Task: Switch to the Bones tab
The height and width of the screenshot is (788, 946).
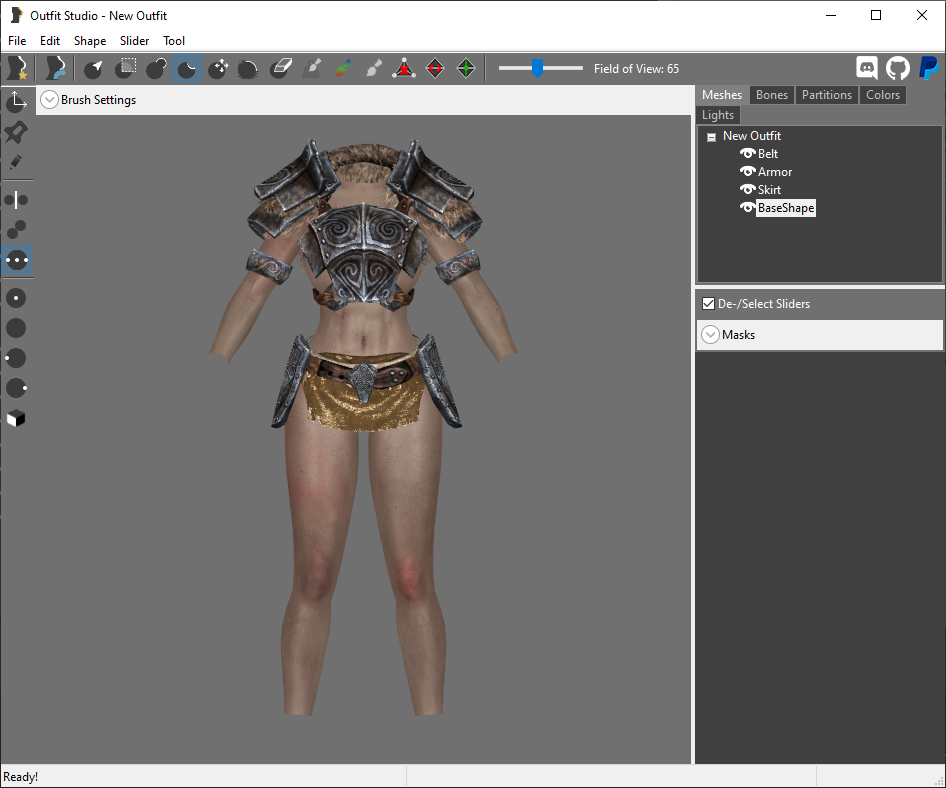Action: [772, 95]
